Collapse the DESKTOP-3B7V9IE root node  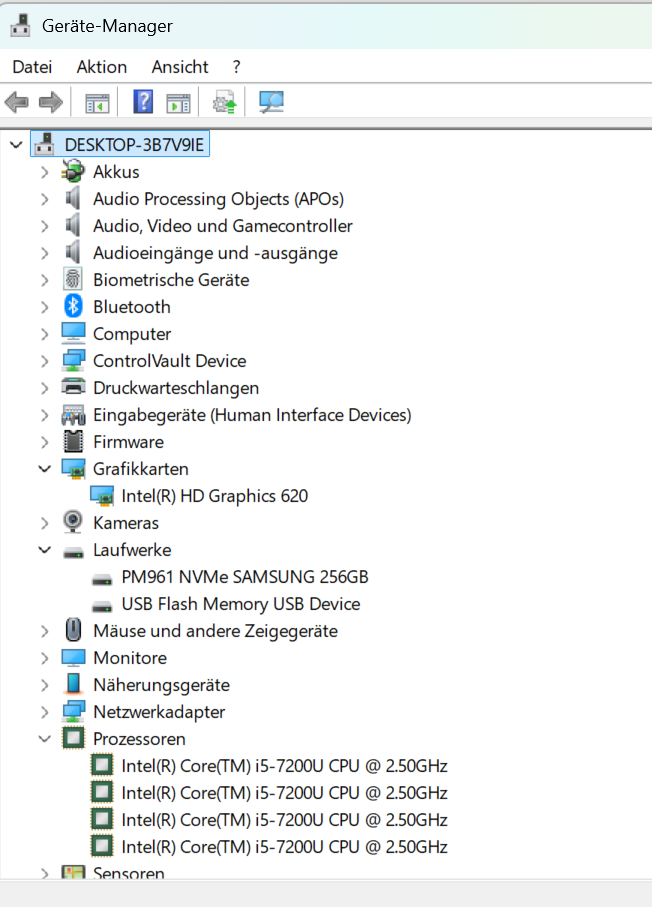pyautogui.click(x=16, y=145)
